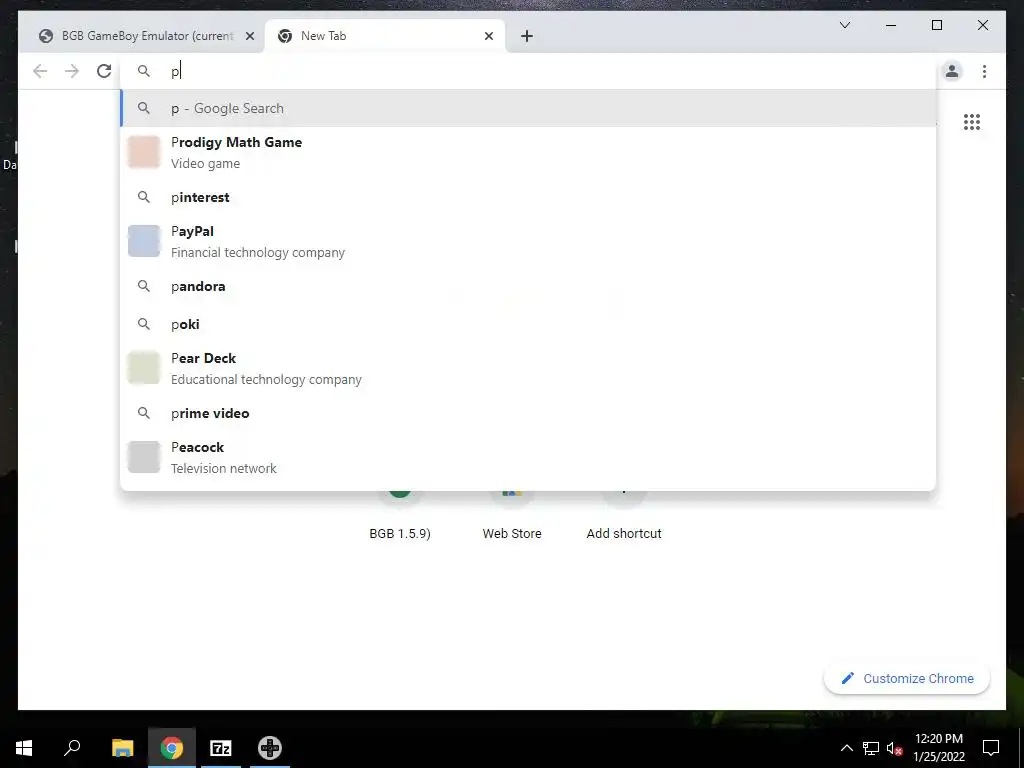Go back using the browser back arrow
1024x768 pixels.
[x=40, y=71]
